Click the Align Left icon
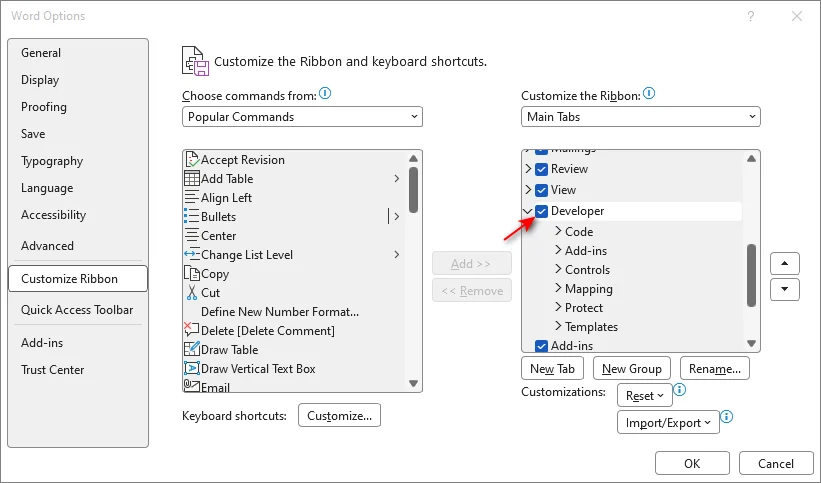 [x=192, y=197]
